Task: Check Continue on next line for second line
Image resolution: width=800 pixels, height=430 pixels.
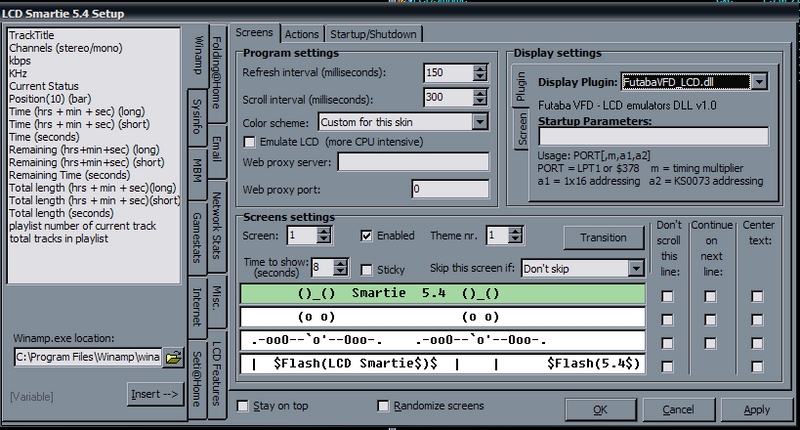Action: 710,320
